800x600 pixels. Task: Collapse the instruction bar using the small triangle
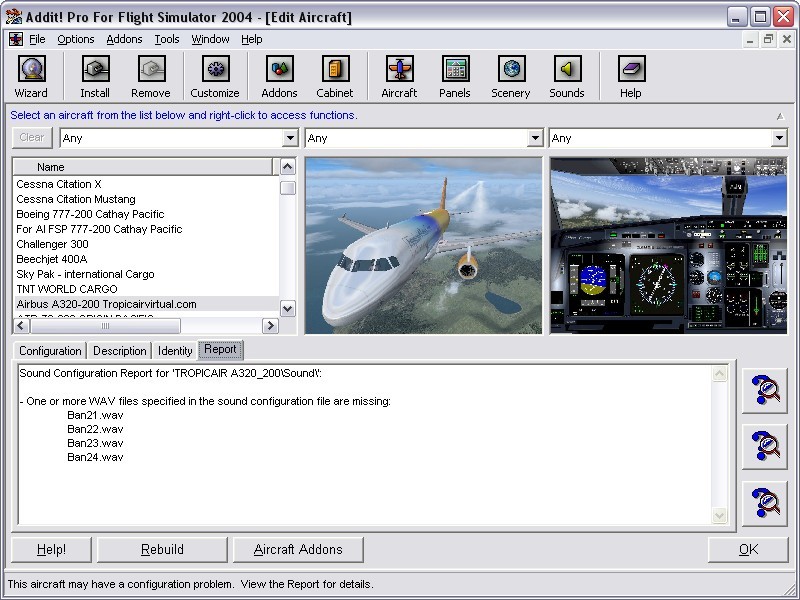pos(780,116)
